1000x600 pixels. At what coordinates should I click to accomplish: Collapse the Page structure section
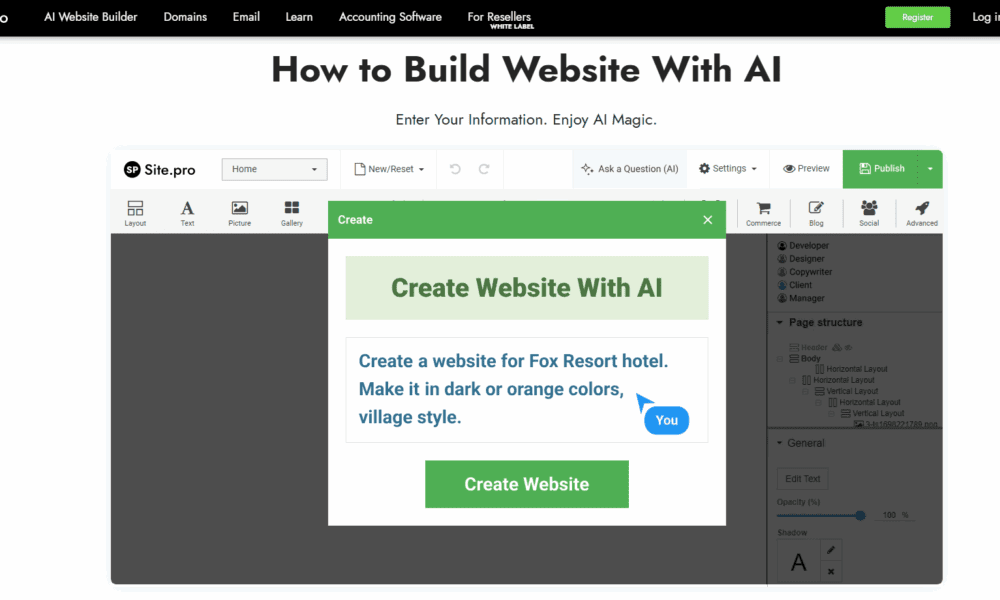pyautogui.click(x=780, y=323)
